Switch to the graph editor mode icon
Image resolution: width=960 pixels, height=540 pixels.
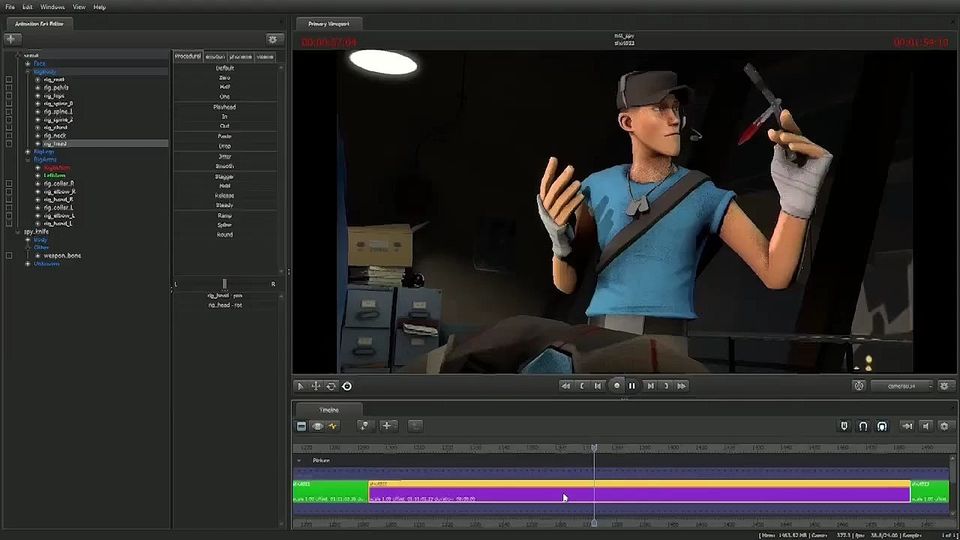click(x=333, y=426)
